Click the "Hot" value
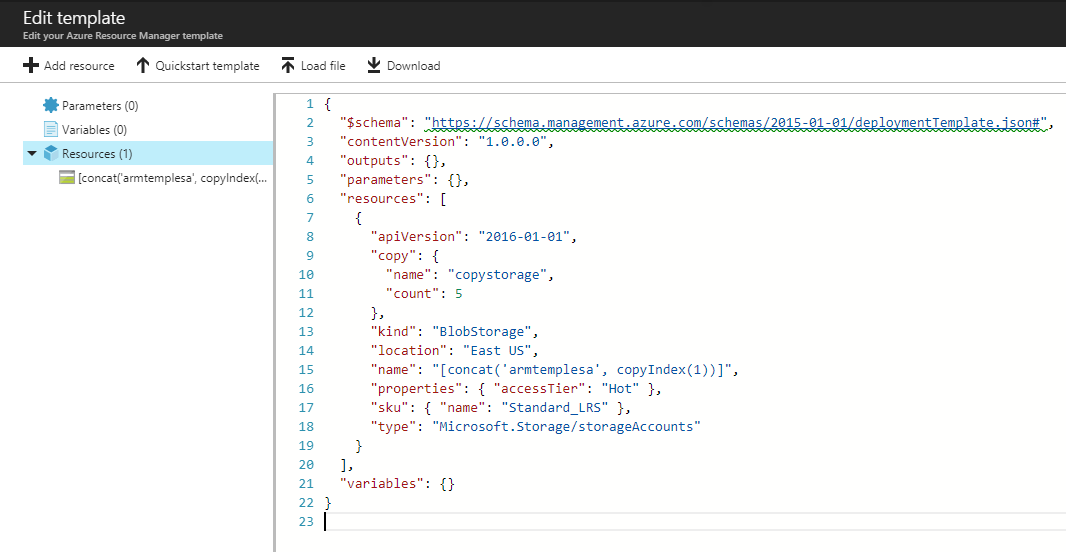Screen dimensions: 1066x552 pyautogui.click(x=620, y=389)
